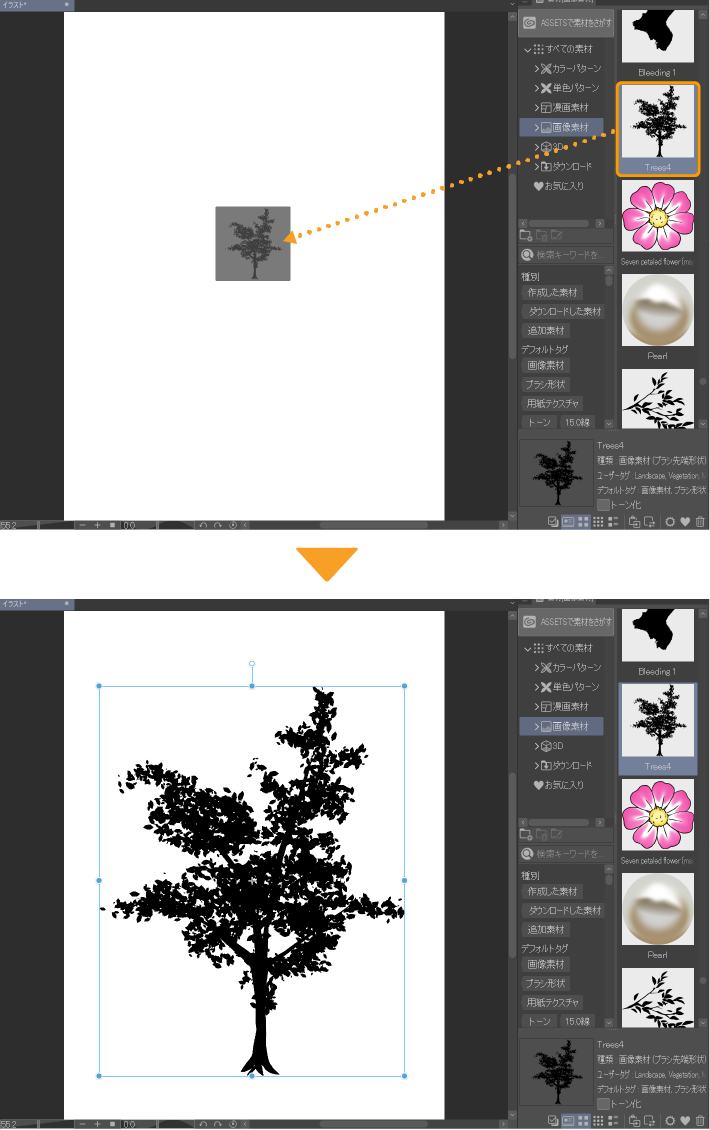Toggle the large thumbnail view in the lower screenshot
The height and width of the screenshot is (1130, 710).
pos(583,1121)
